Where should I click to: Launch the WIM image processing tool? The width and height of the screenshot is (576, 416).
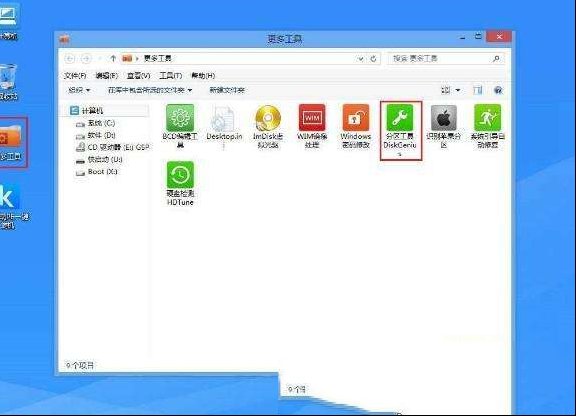[312, 126]
